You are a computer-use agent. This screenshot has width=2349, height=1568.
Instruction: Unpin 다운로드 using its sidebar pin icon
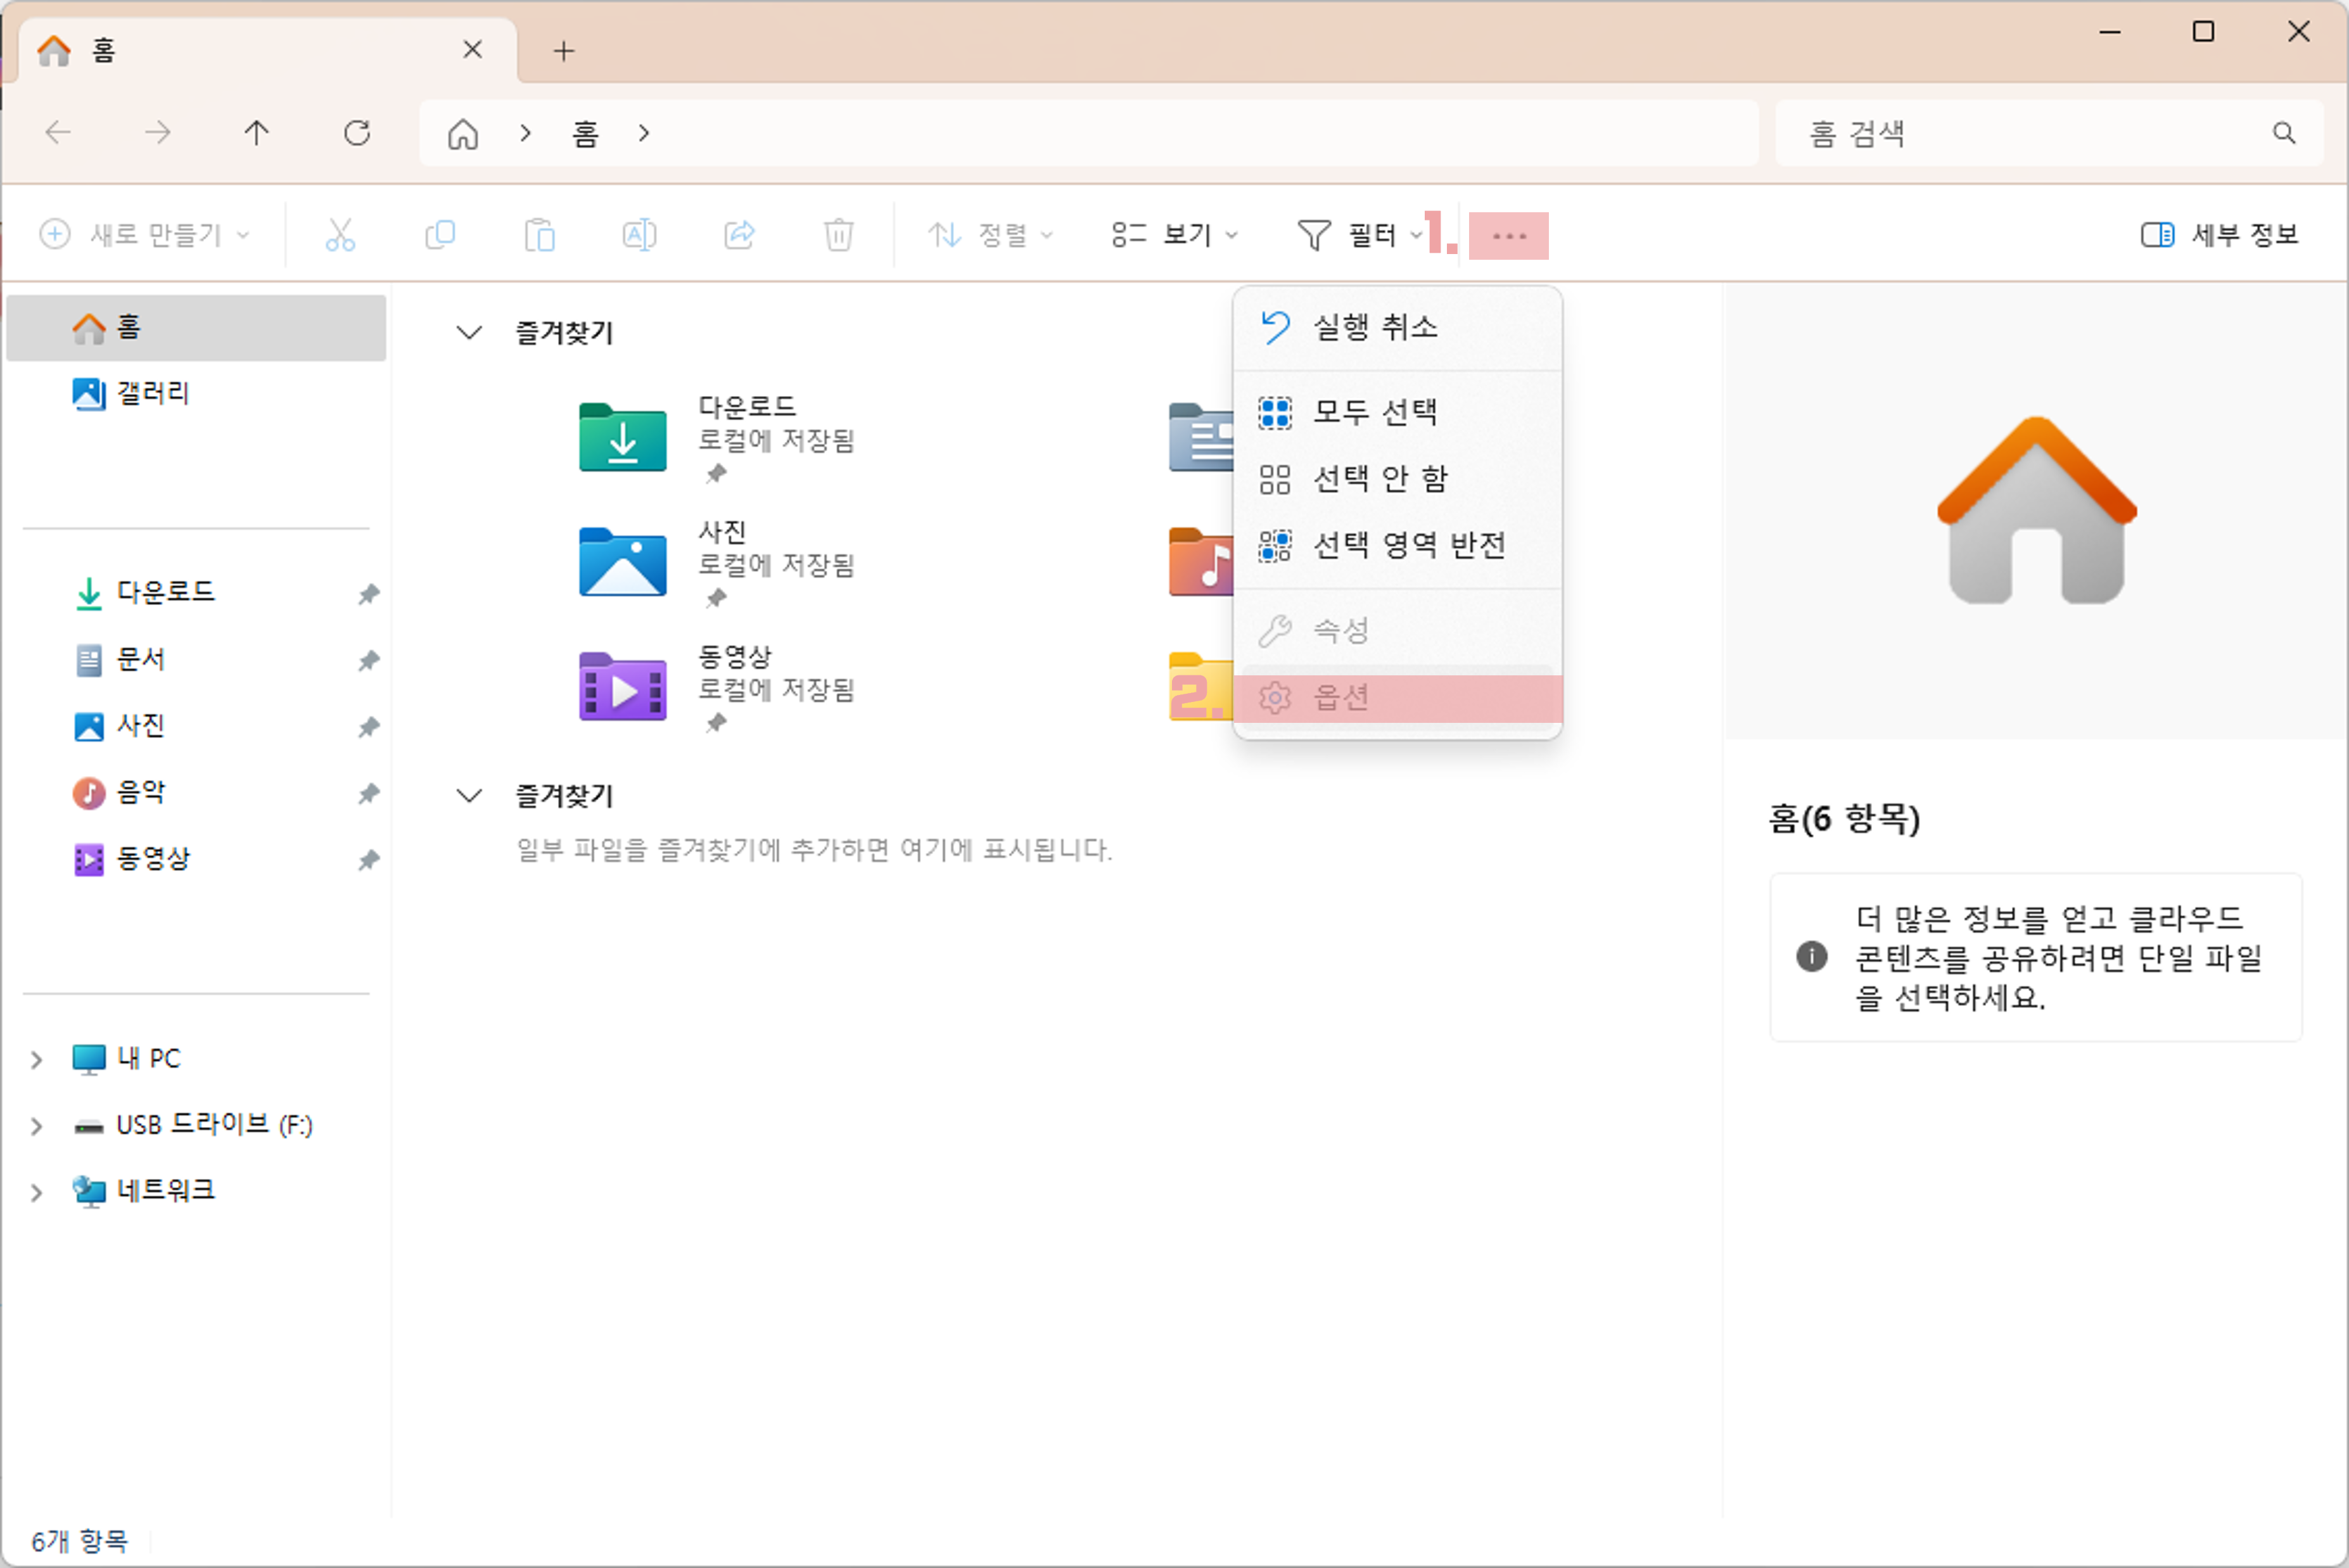(368, 594)
